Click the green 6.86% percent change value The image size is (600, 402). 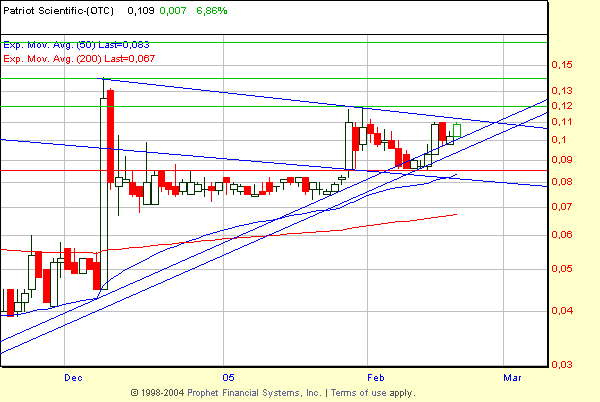[208, 11]
